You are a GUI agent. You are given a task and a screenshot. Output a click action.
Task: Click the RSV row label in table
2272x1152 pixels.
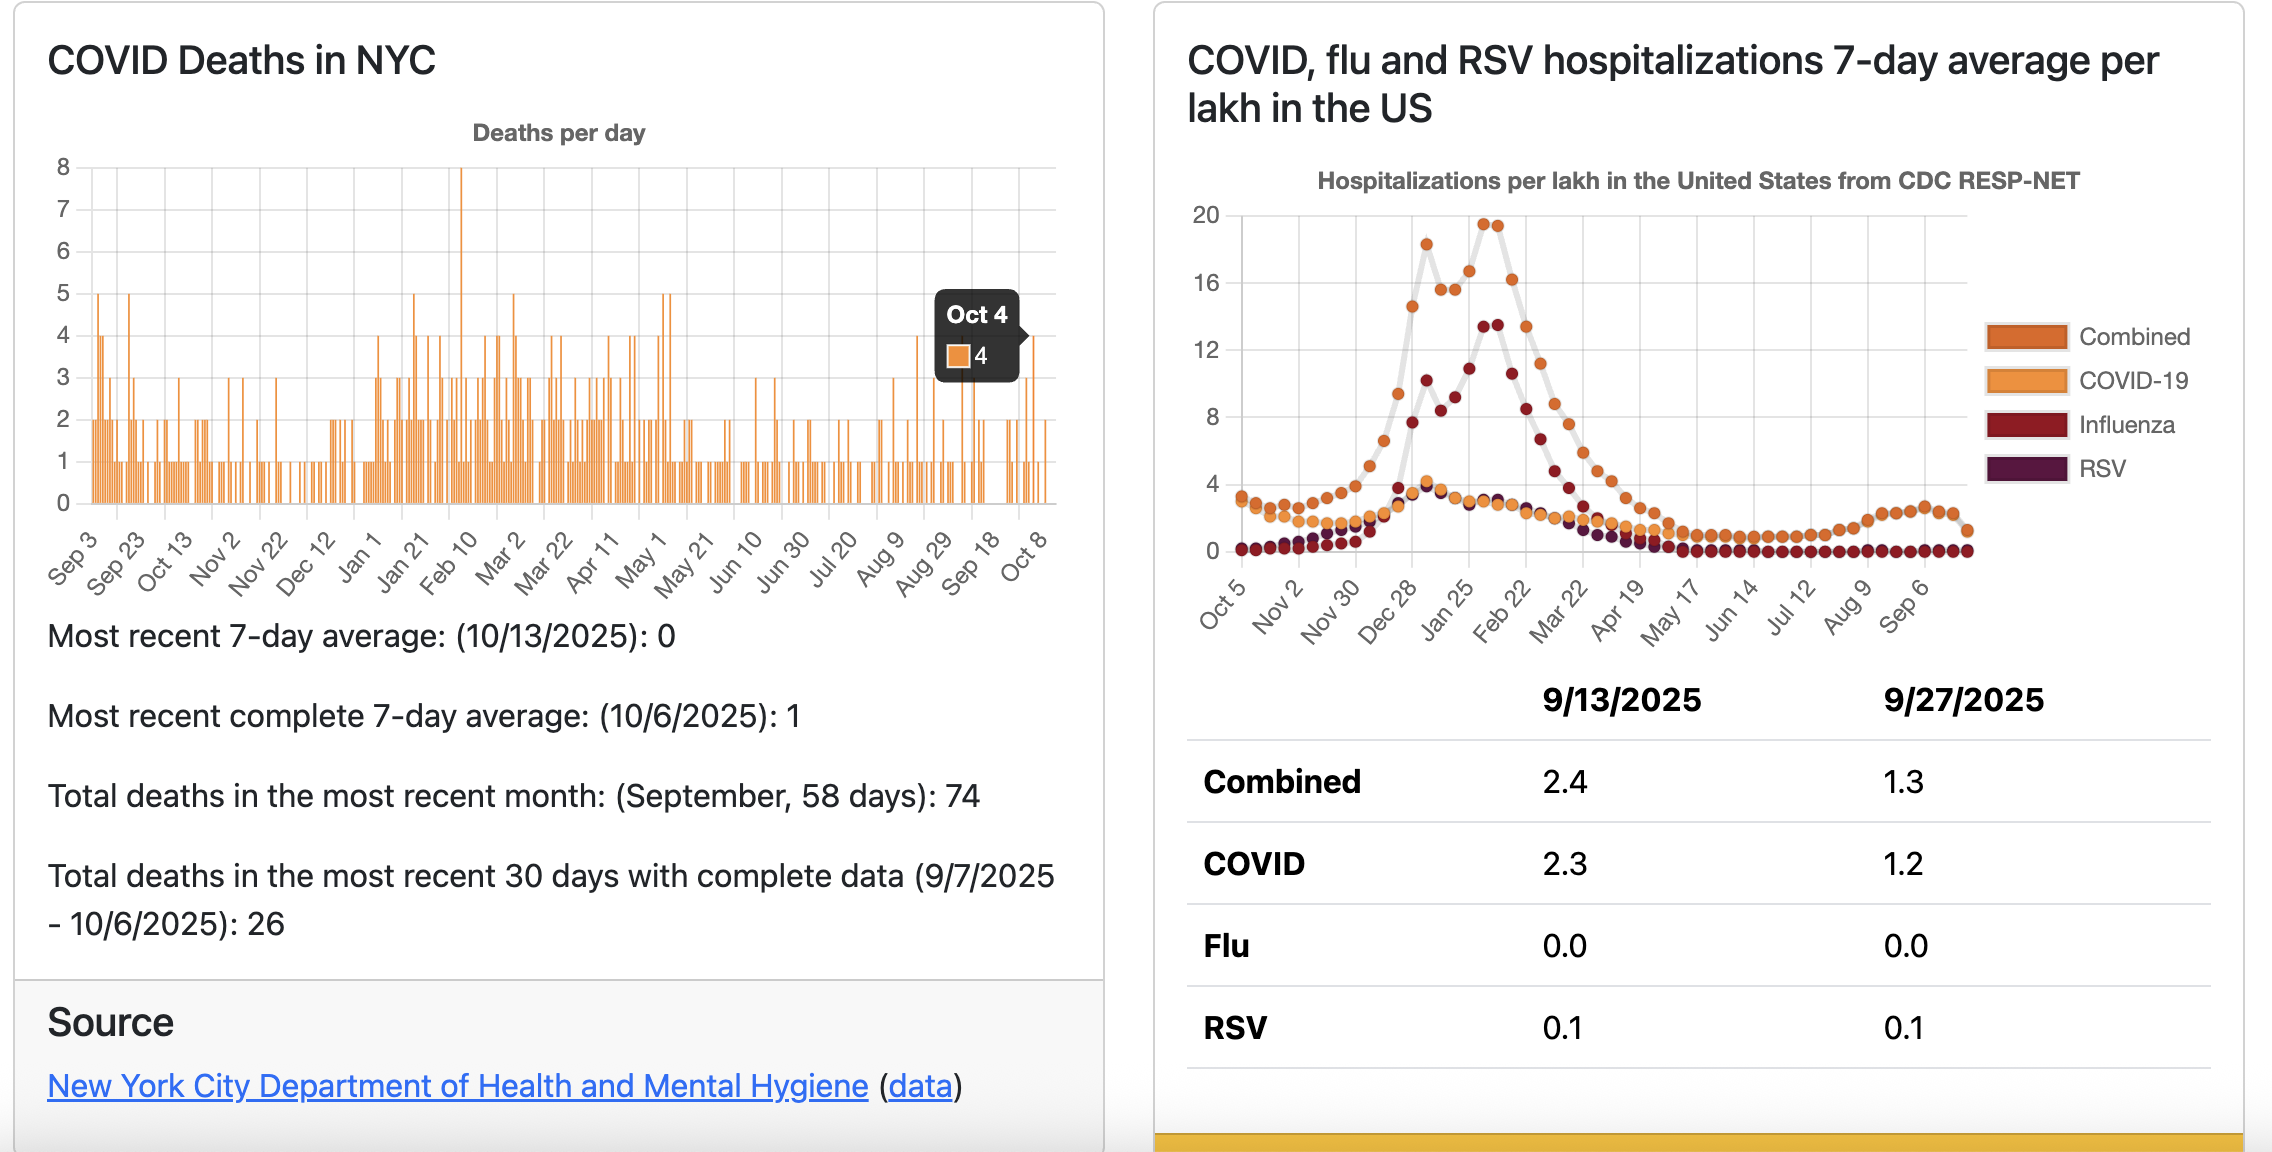(1235, 1028)
